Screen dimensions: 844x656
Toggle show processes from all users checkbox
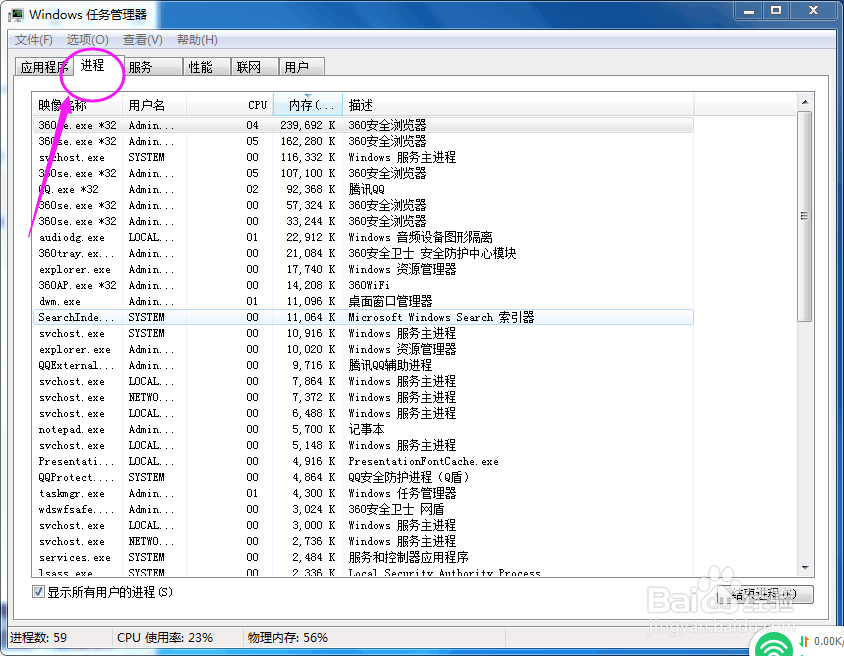tap(38, 592)
